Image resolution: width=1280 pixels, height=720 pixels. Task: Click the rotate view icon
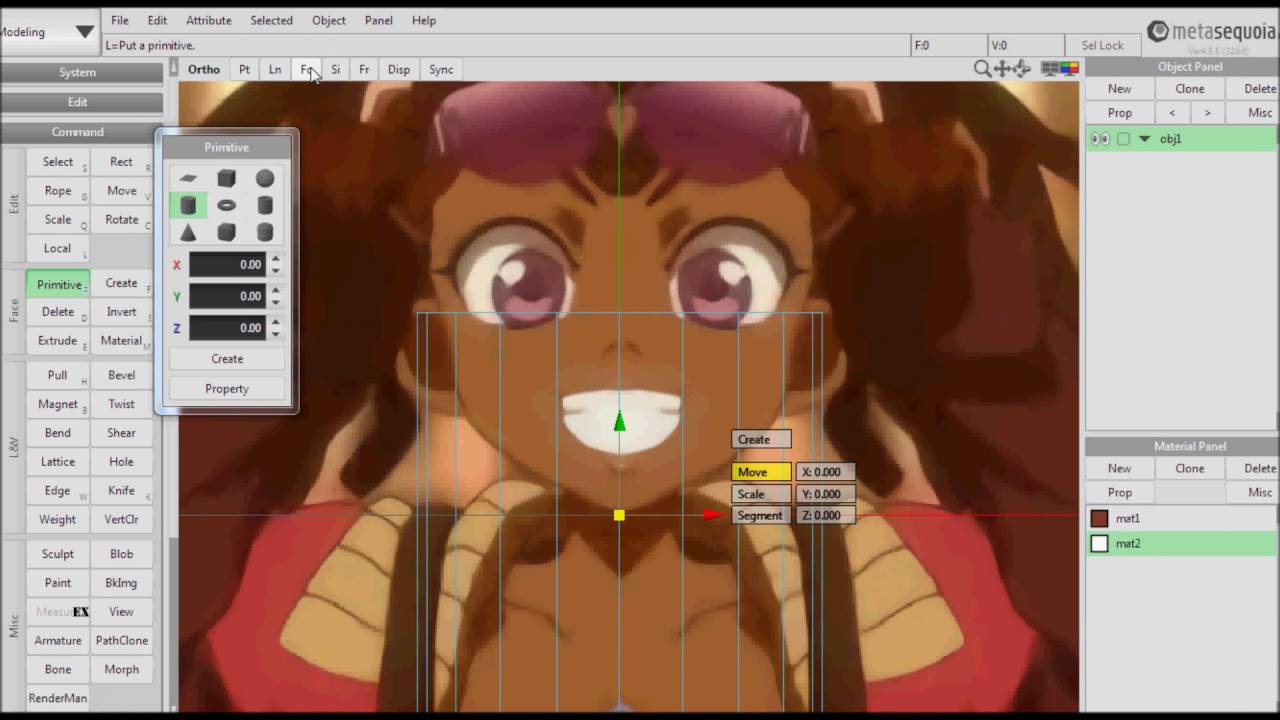[x=1022, y=69]
